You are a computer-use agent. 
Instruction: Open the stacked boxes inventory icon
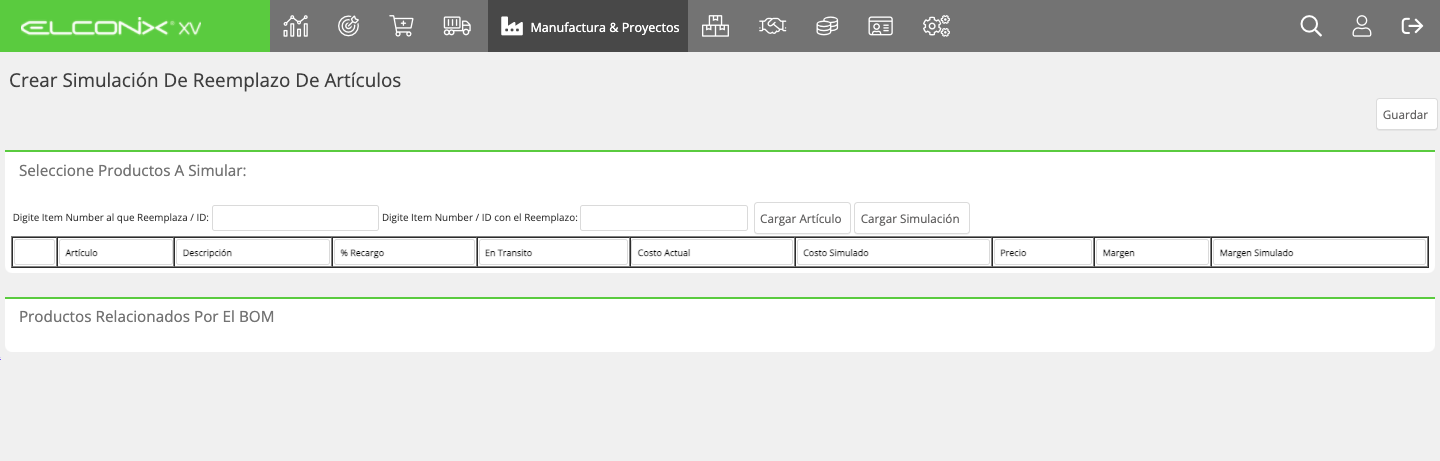(715, 26)
